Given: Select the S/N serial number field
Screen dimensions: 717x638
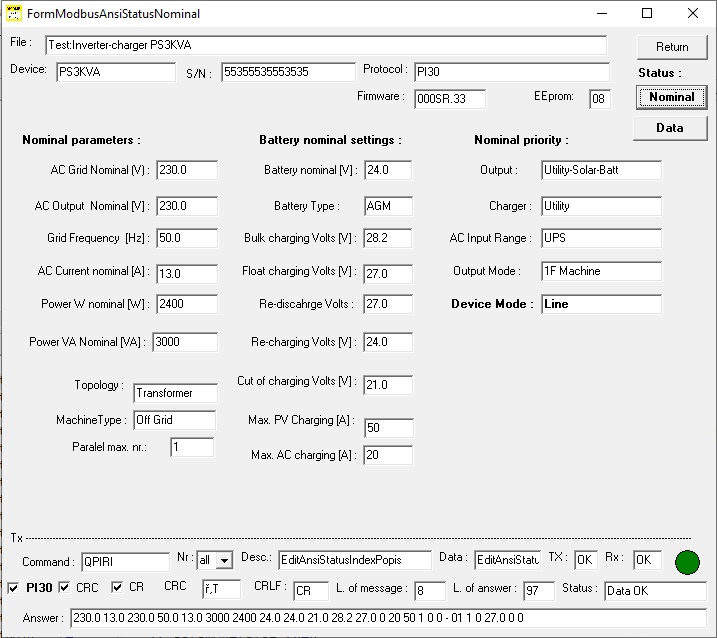Looking at the screenshot, I should tap(287, 72).
